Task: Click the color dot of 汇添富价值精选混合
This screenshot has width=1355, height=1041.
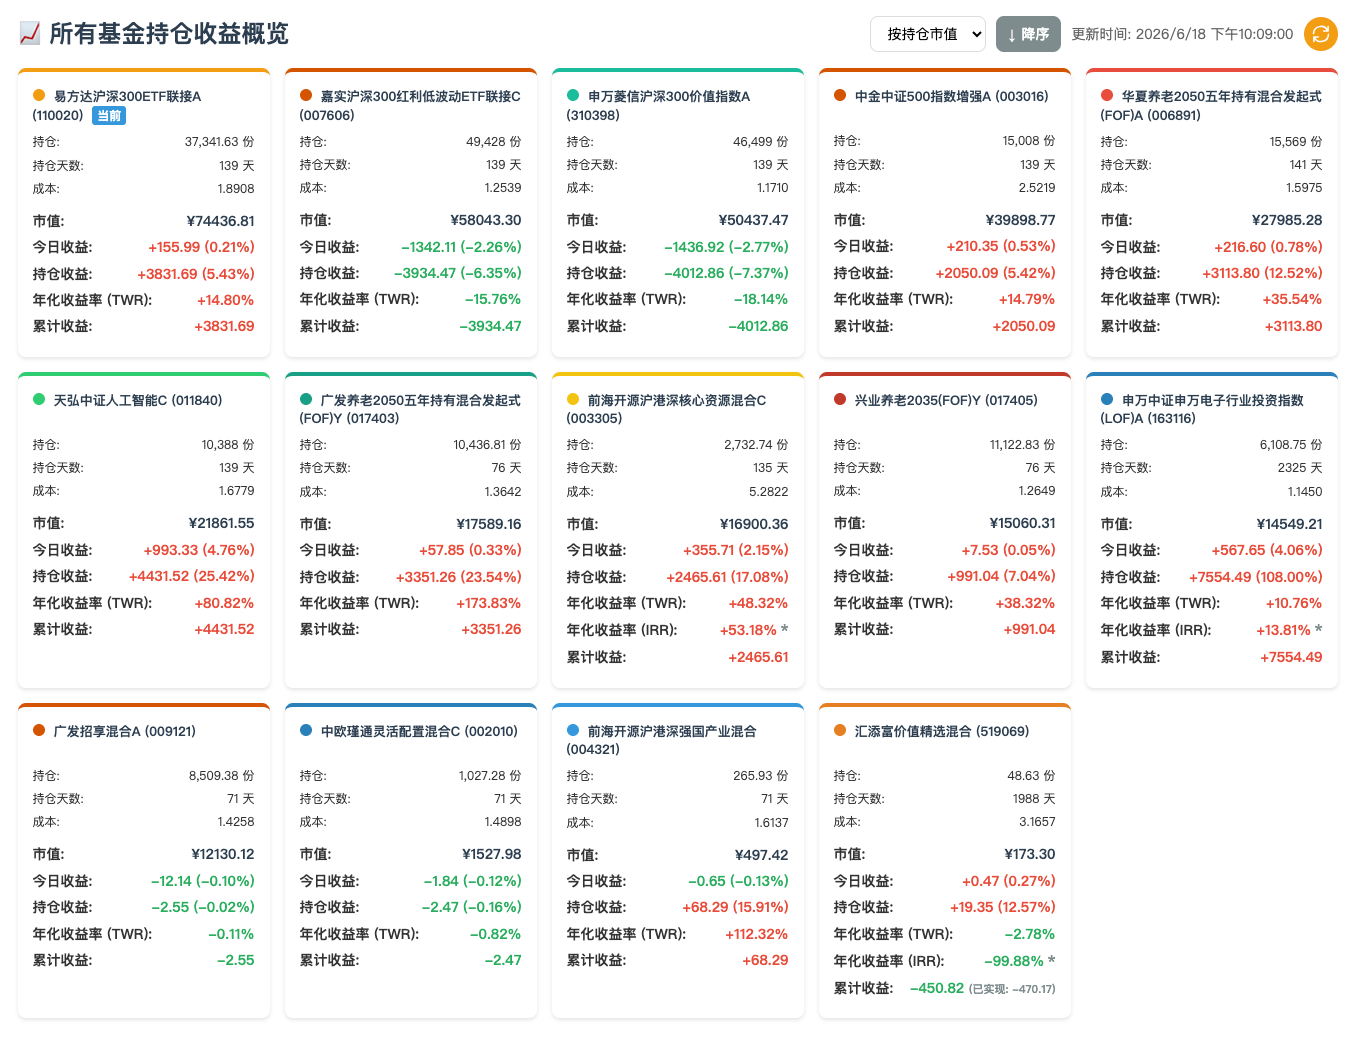Action: coord(840,730)
